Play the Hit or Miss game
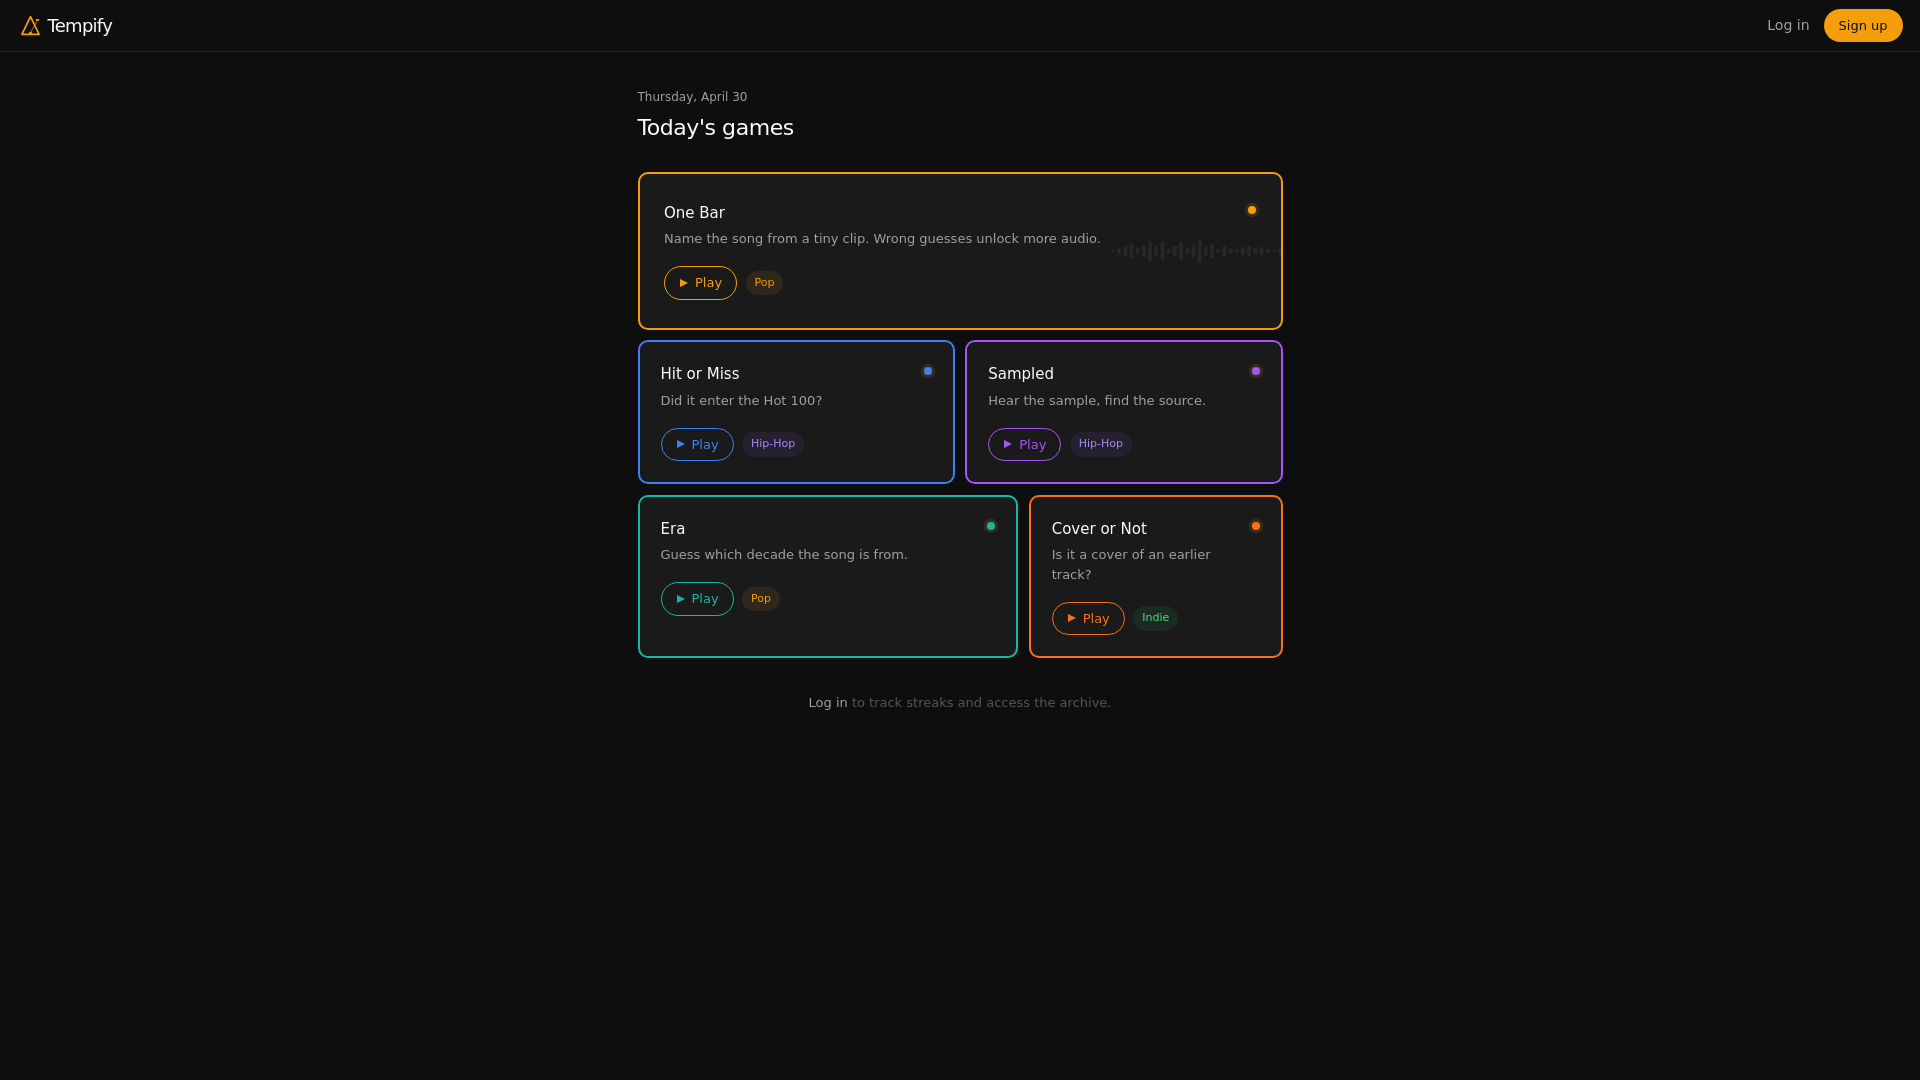Image resolution: width=1920 pixels, height=1080 pixels. tap(697, 445)
